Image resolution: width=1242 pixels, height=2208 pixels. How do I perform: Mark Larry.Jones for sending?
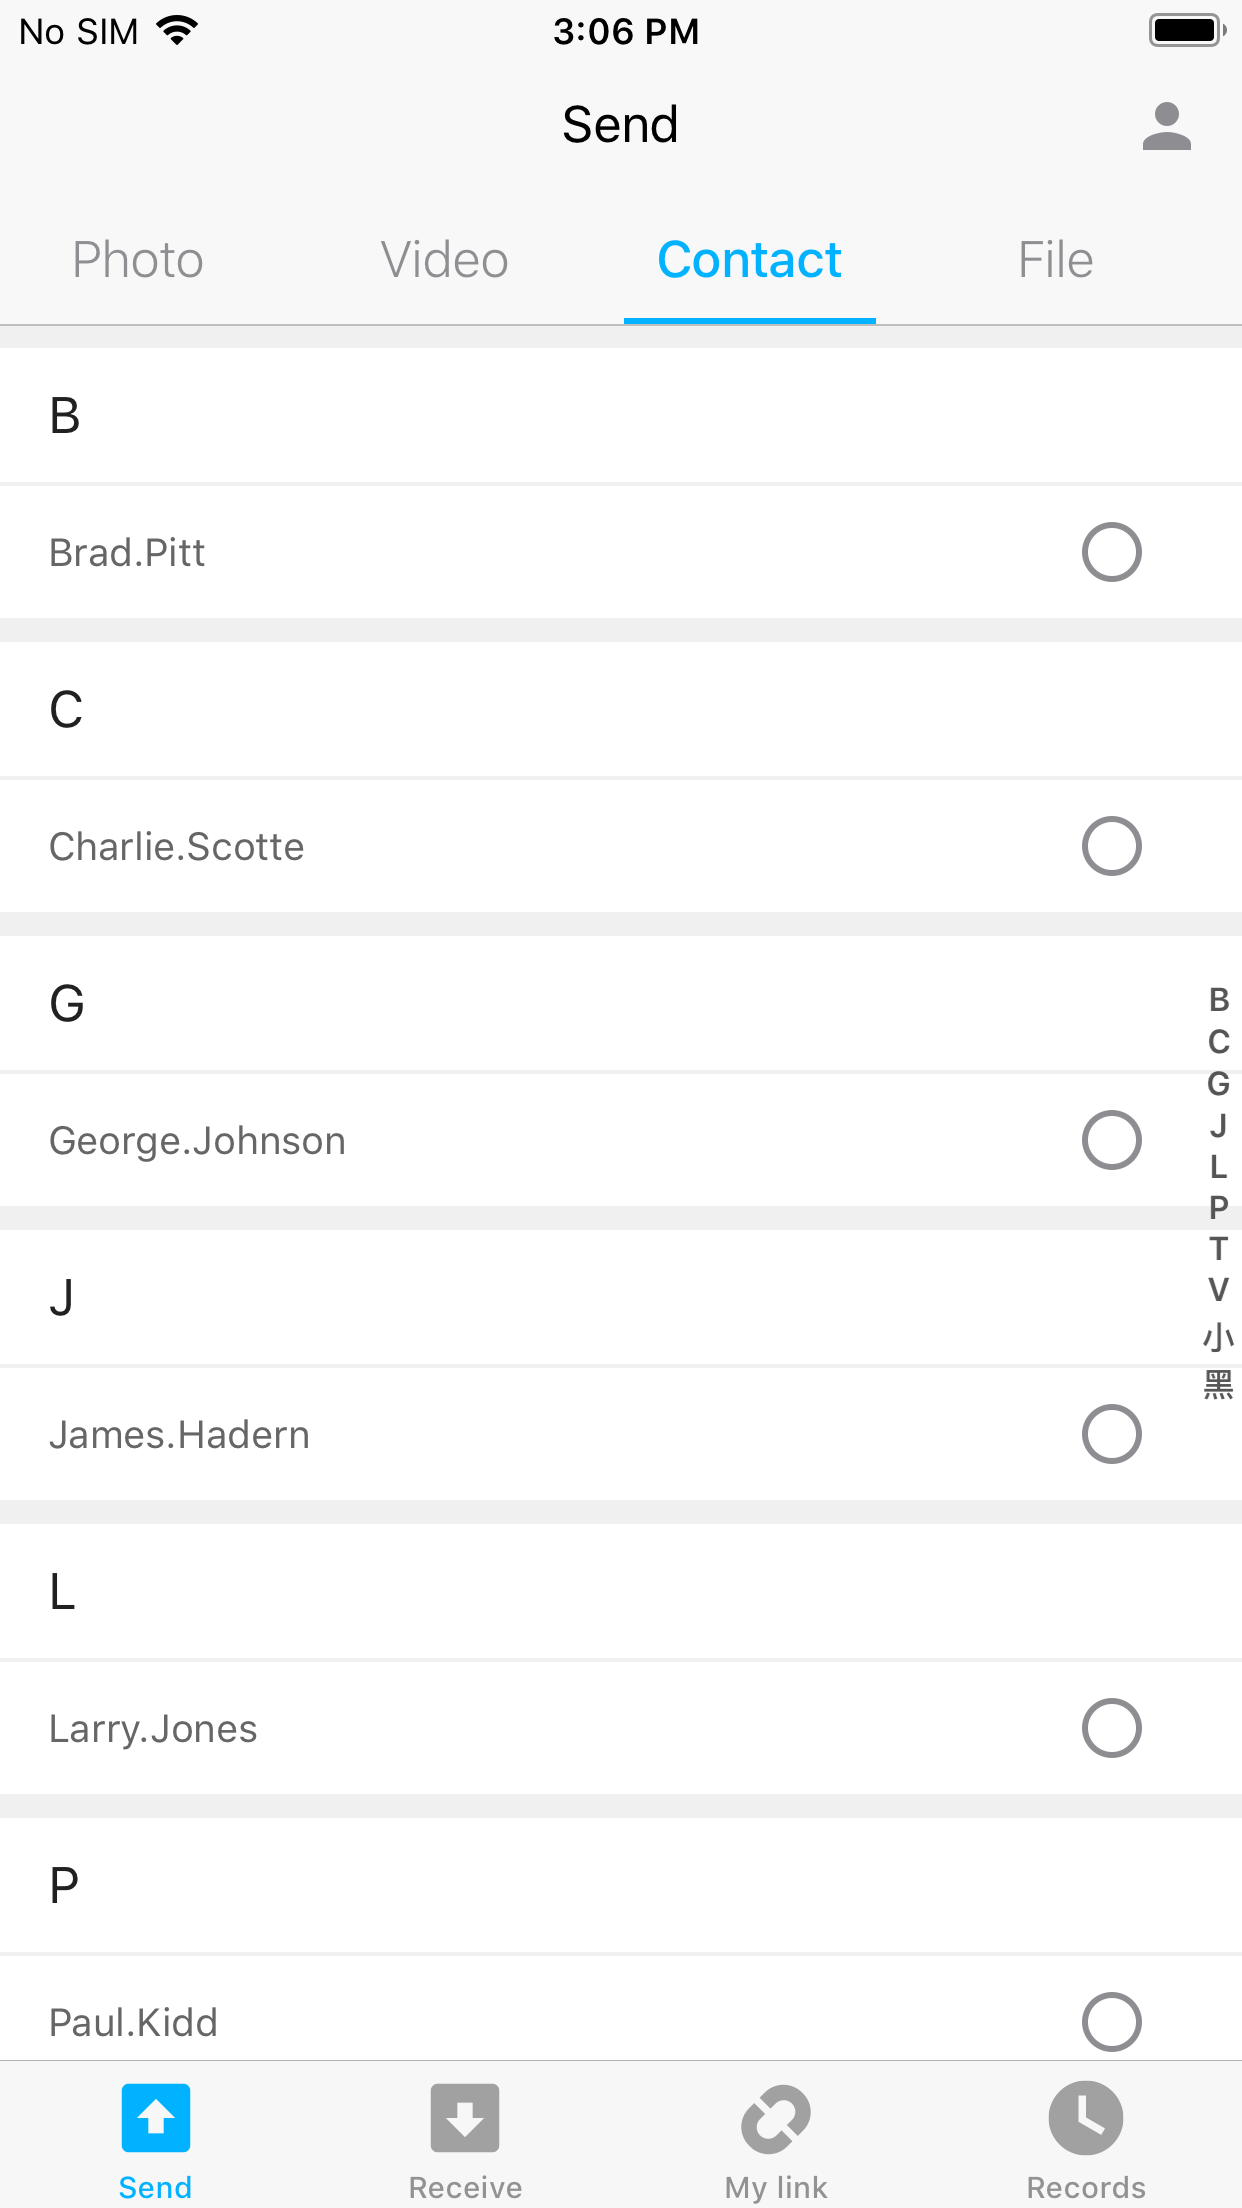[1111, 1728]
